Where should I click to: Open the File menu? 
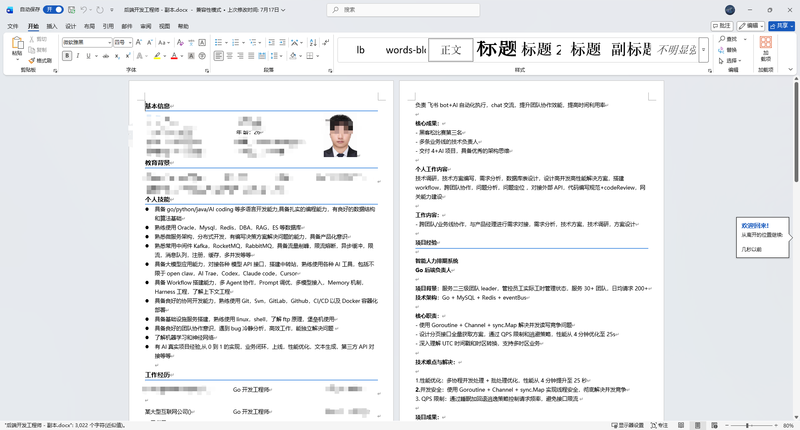pos(13,26)
